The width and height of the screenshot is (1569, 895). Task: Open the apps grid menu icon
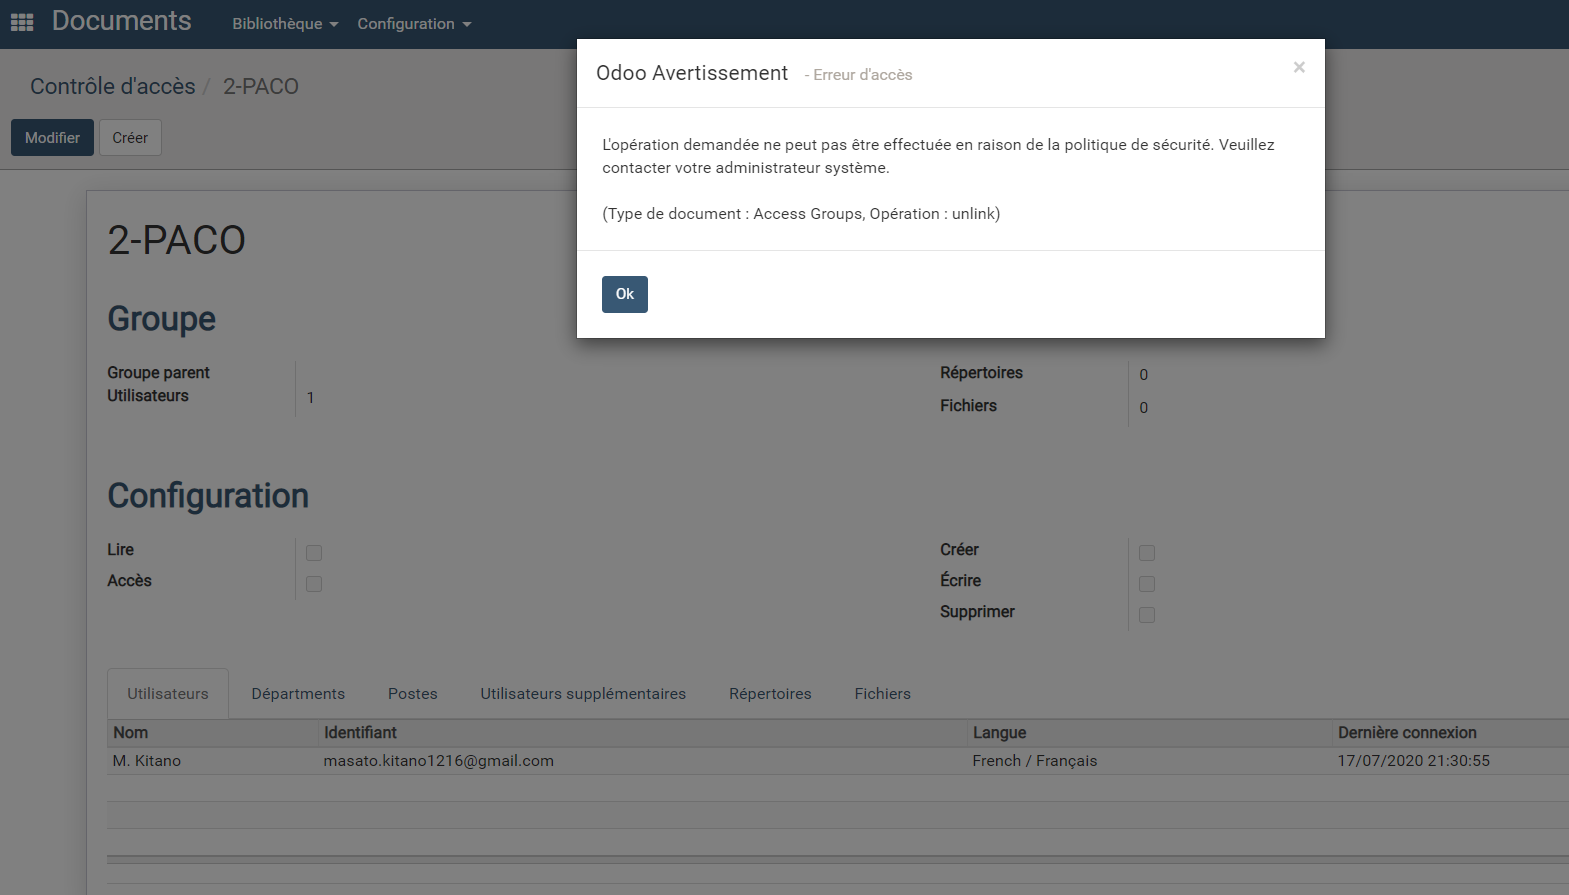pyautogui.click(x=22, y=22)
